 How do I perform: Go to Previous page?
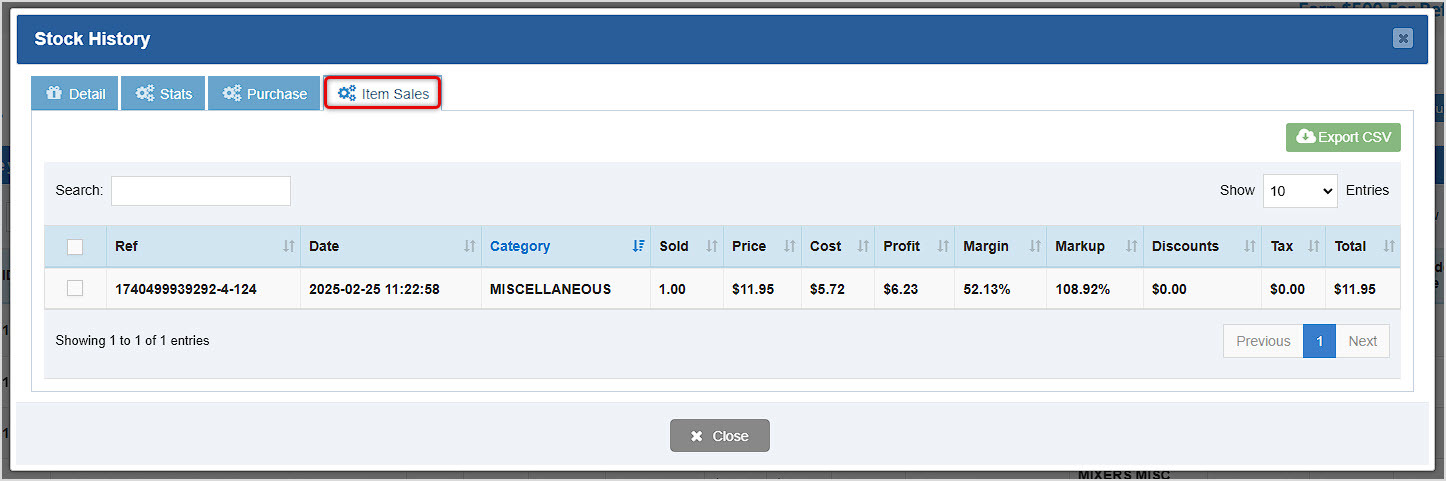[1263, 341]
